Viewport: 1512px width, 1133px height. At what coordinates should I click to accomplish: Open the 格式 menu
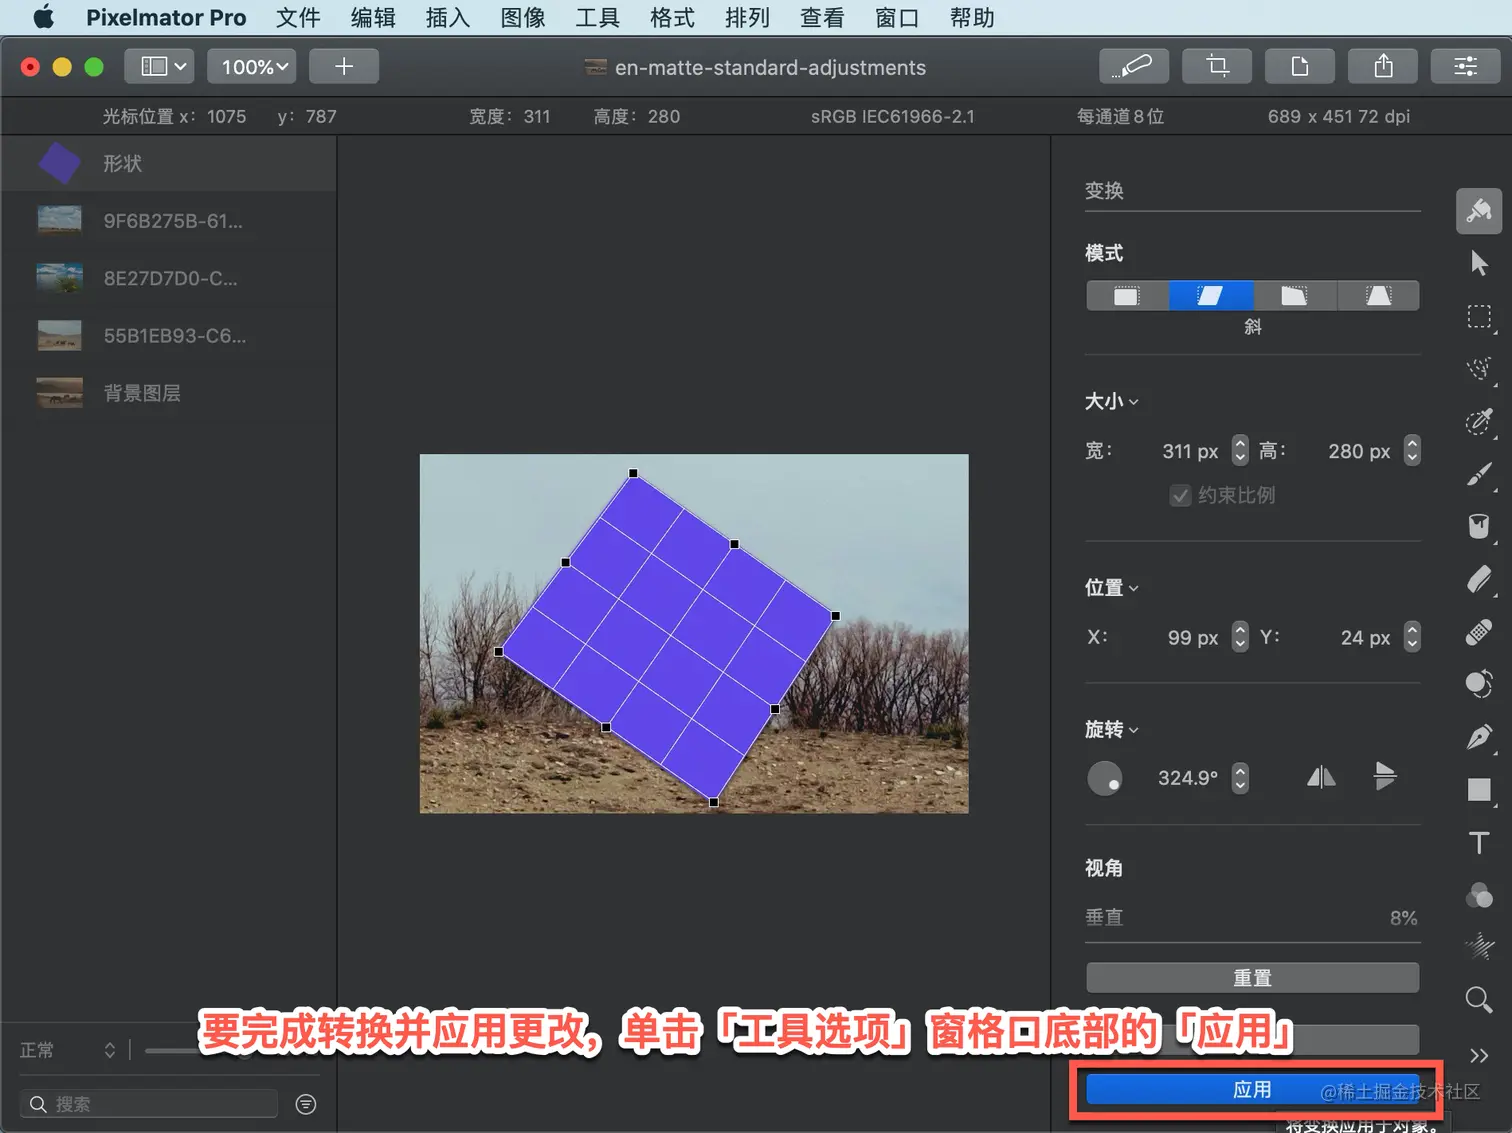coord(672,17)
